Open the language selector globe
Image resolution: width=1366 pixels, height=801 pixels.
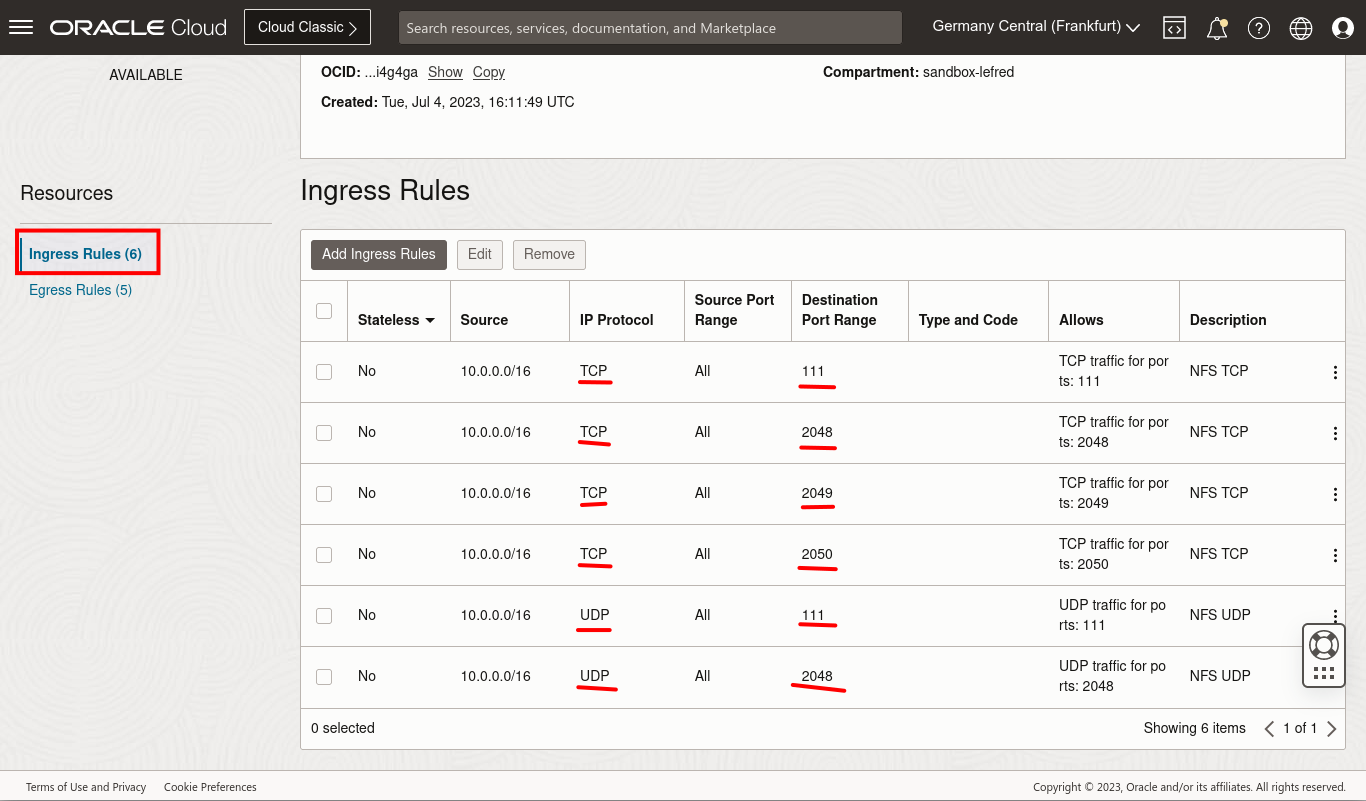coord(1300,27)
